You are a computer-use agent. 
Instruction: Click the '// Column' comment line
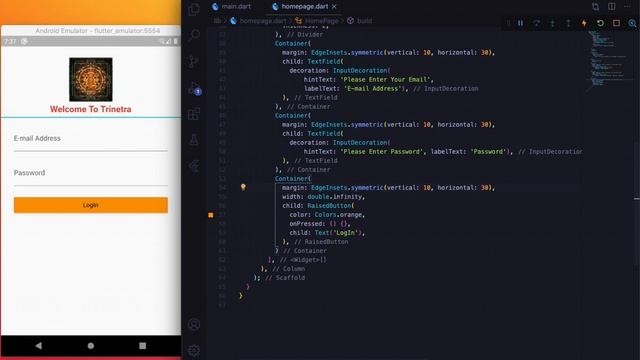click(x=289, y=269)
